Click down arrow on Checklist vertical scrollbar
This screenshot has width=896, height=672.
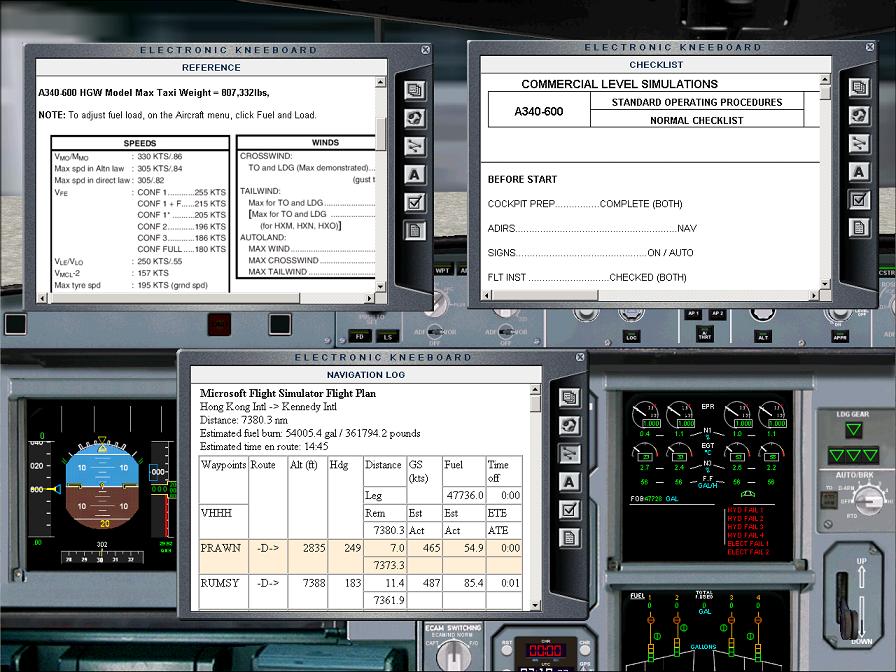click(x=825, y=283)
